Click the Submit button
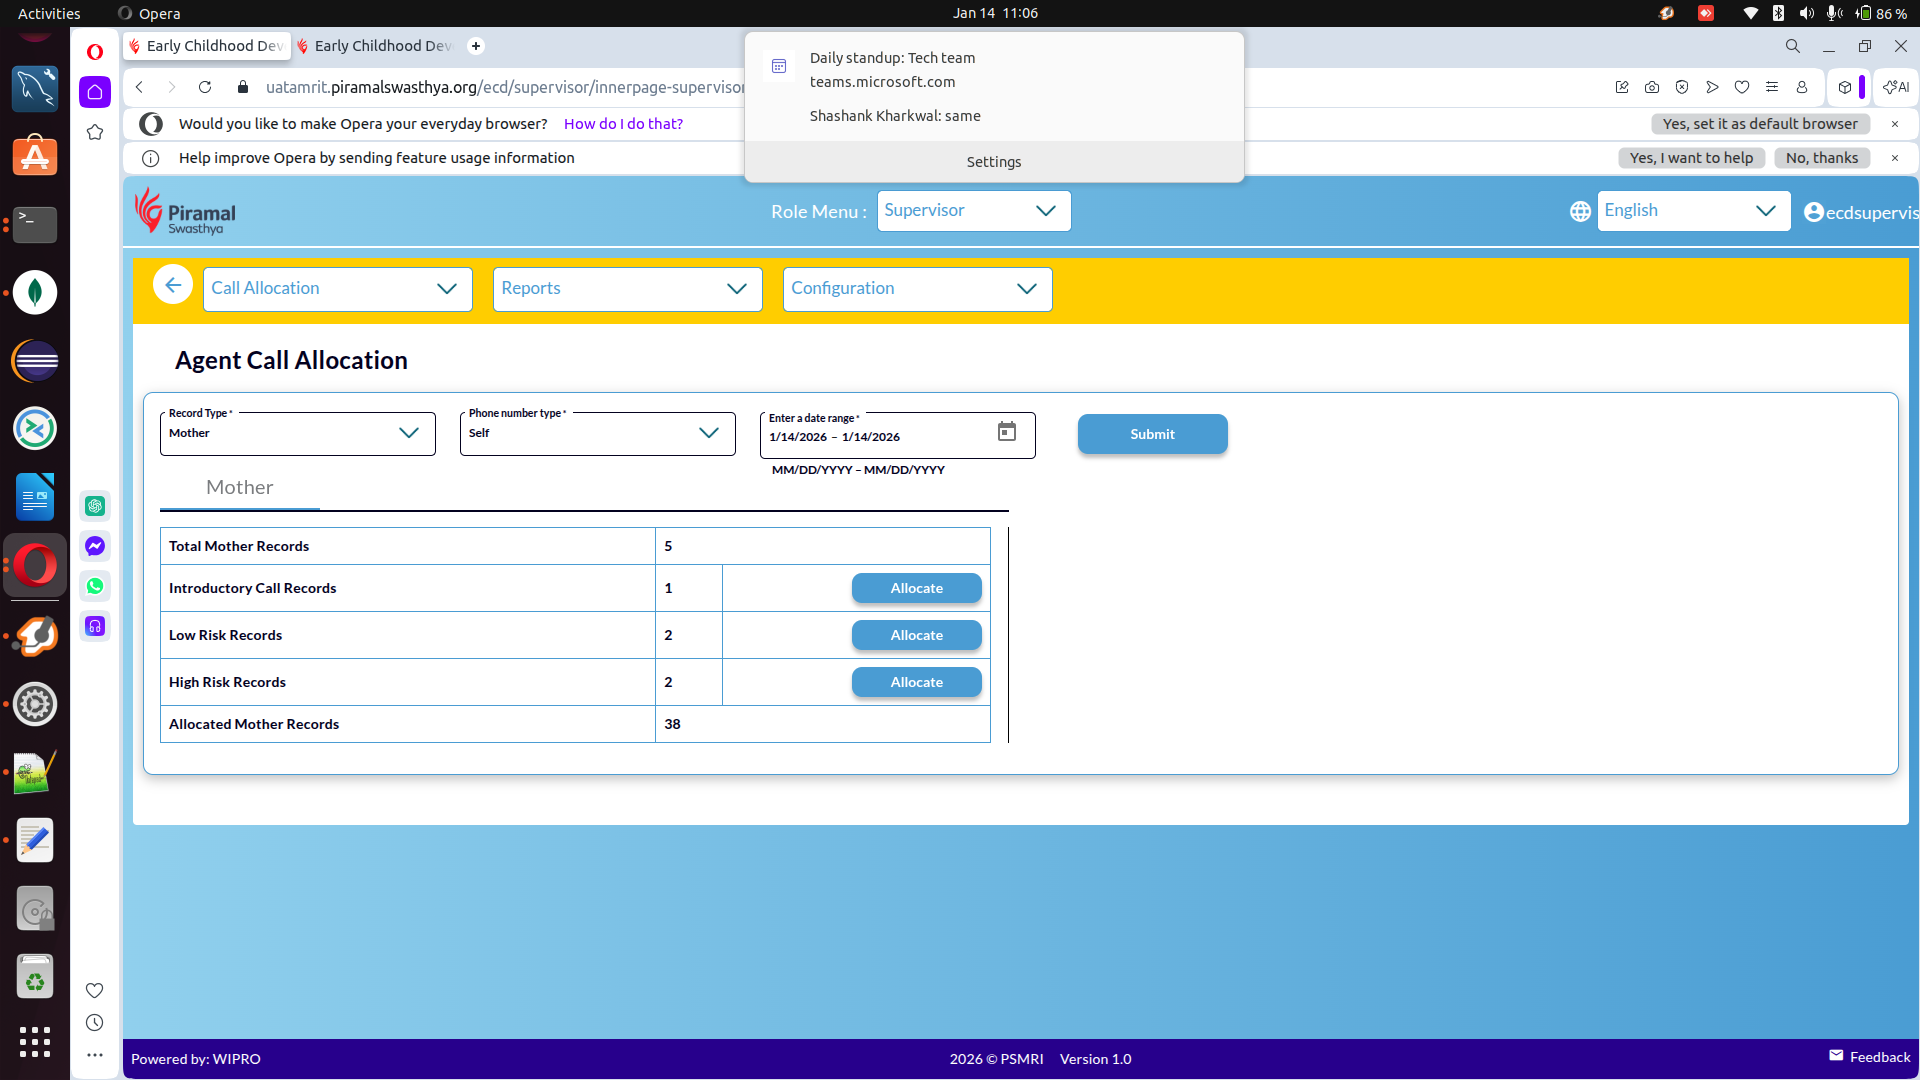 tap(1152, 434)
